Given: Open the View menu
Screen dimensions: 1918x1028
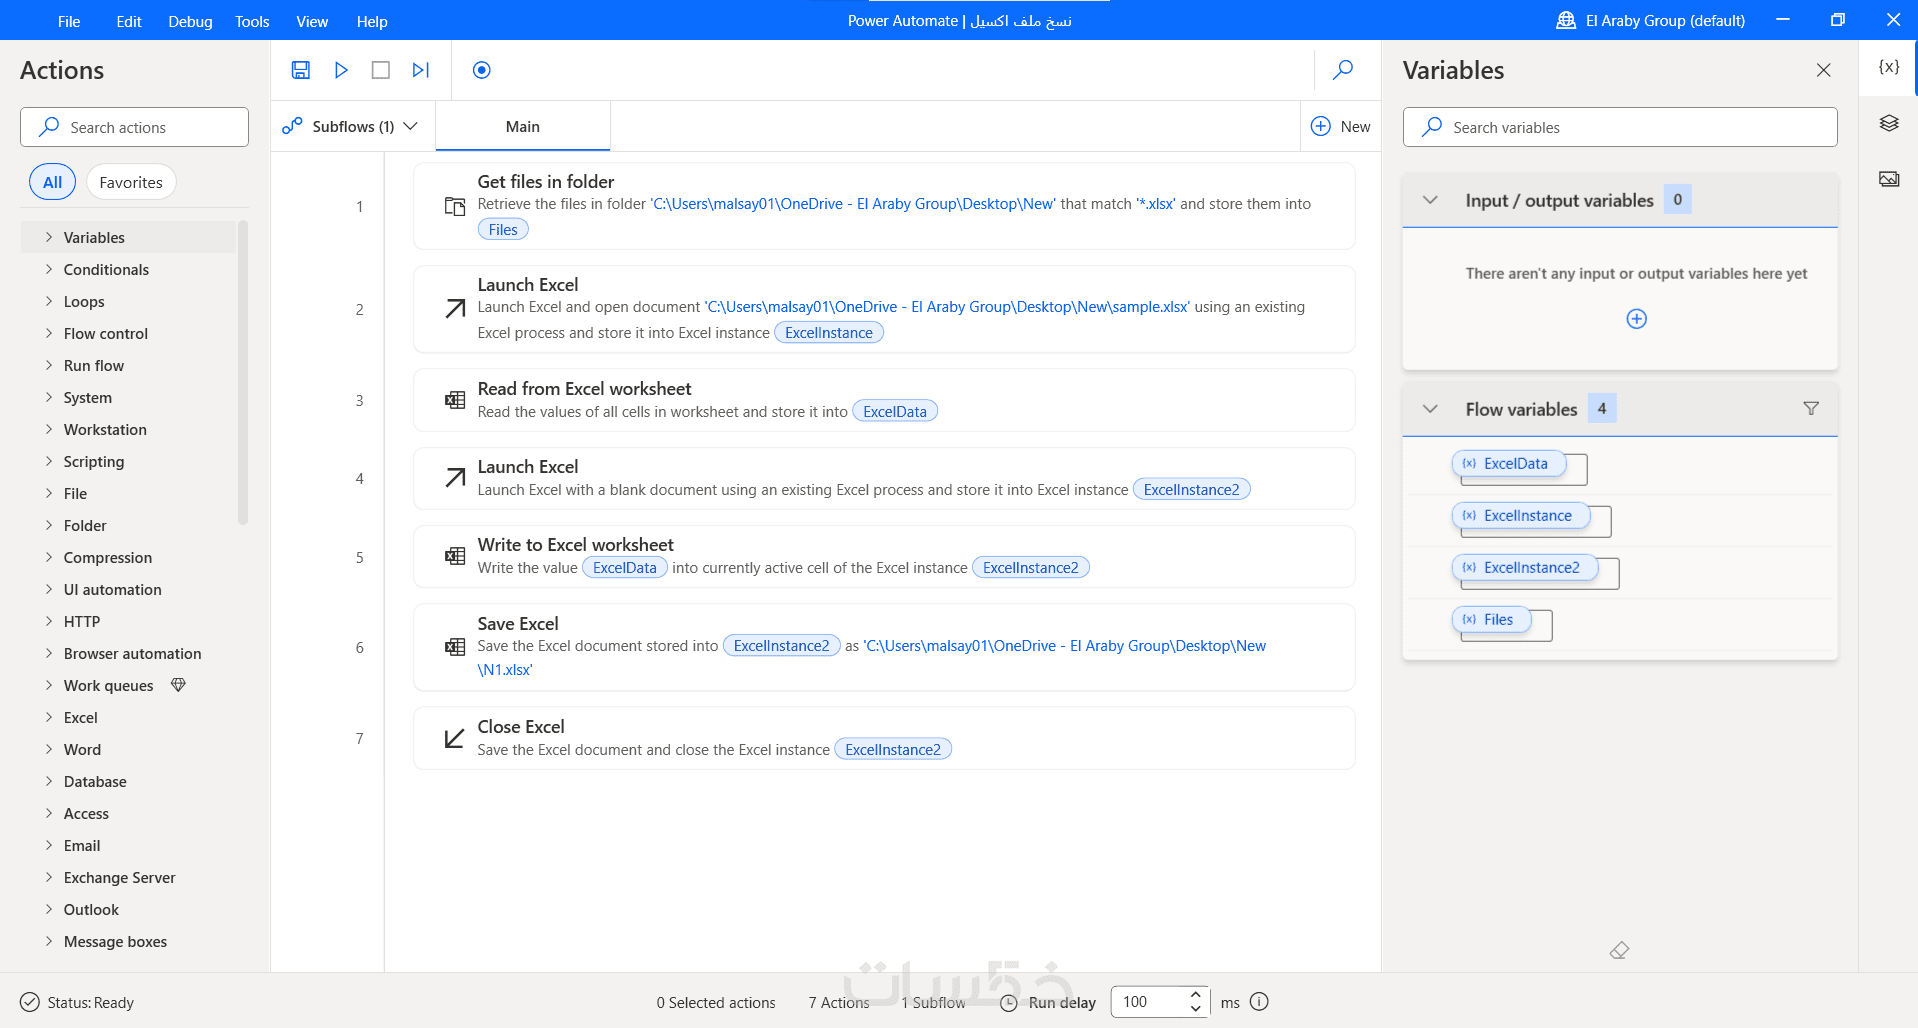Looking at the screenshot, I should click(x=312, y=21).
